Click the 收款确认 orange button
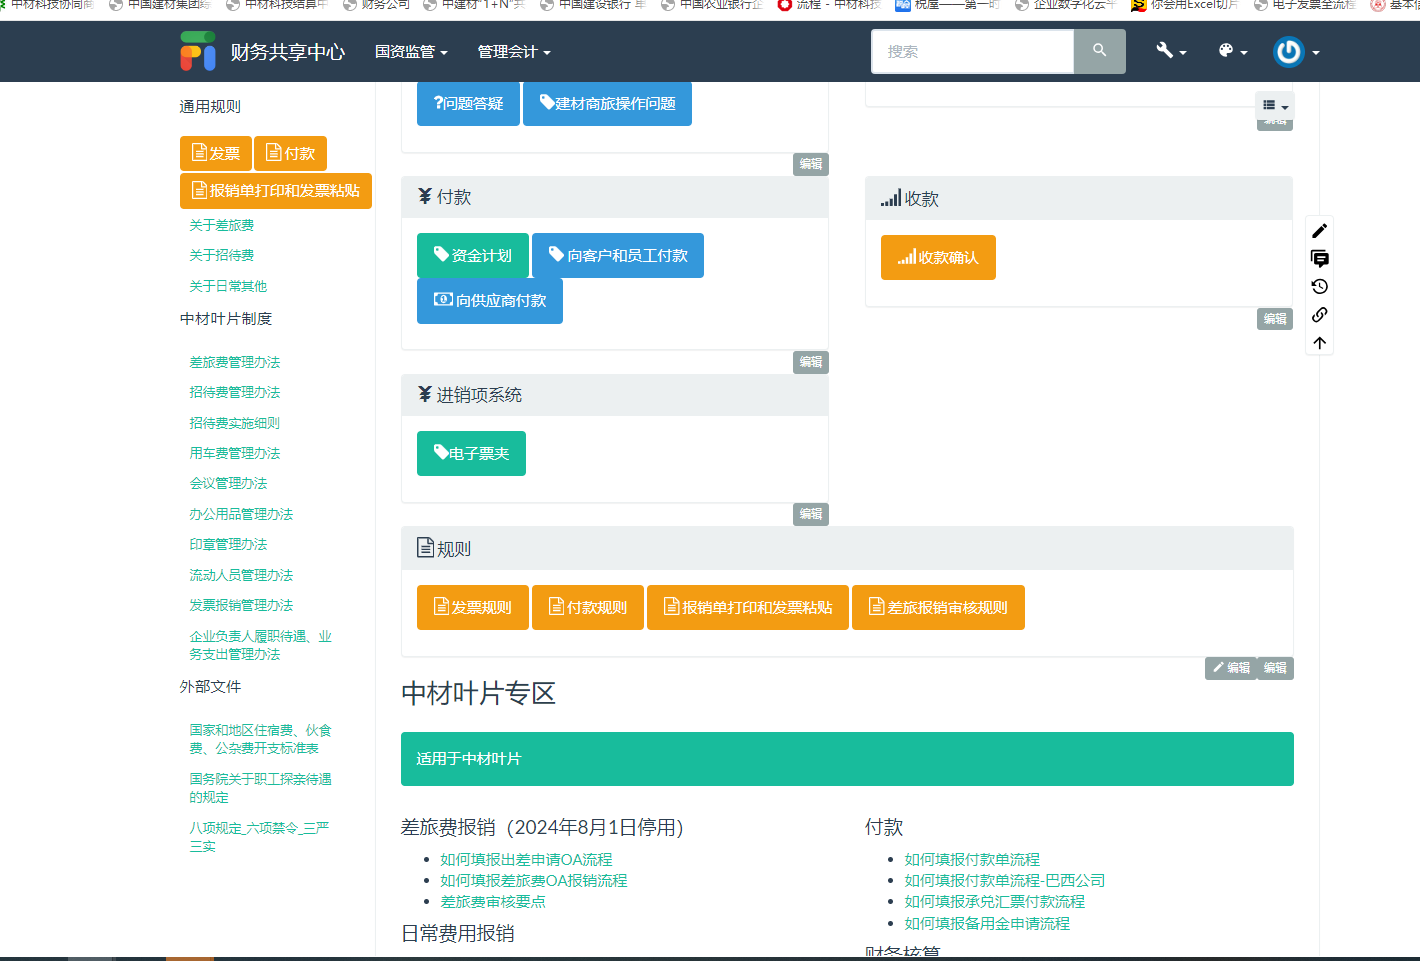 coord(938,257)
